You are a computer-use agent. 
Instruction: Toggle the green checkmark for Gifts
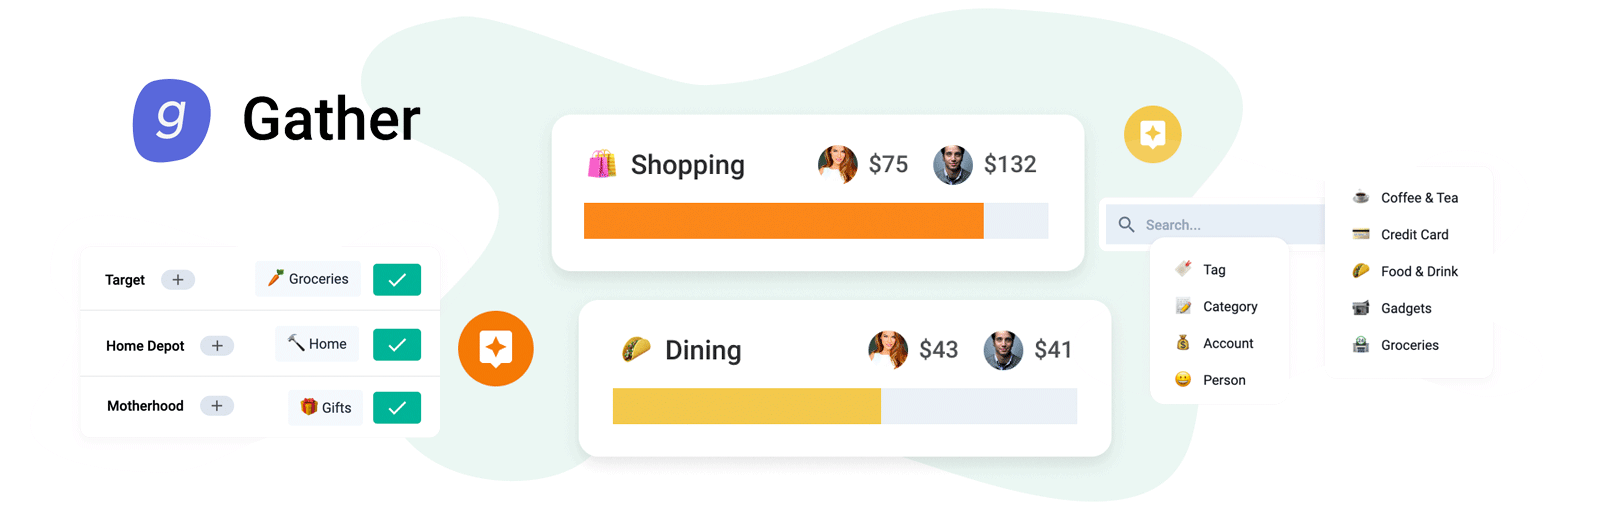pos(397,407)
